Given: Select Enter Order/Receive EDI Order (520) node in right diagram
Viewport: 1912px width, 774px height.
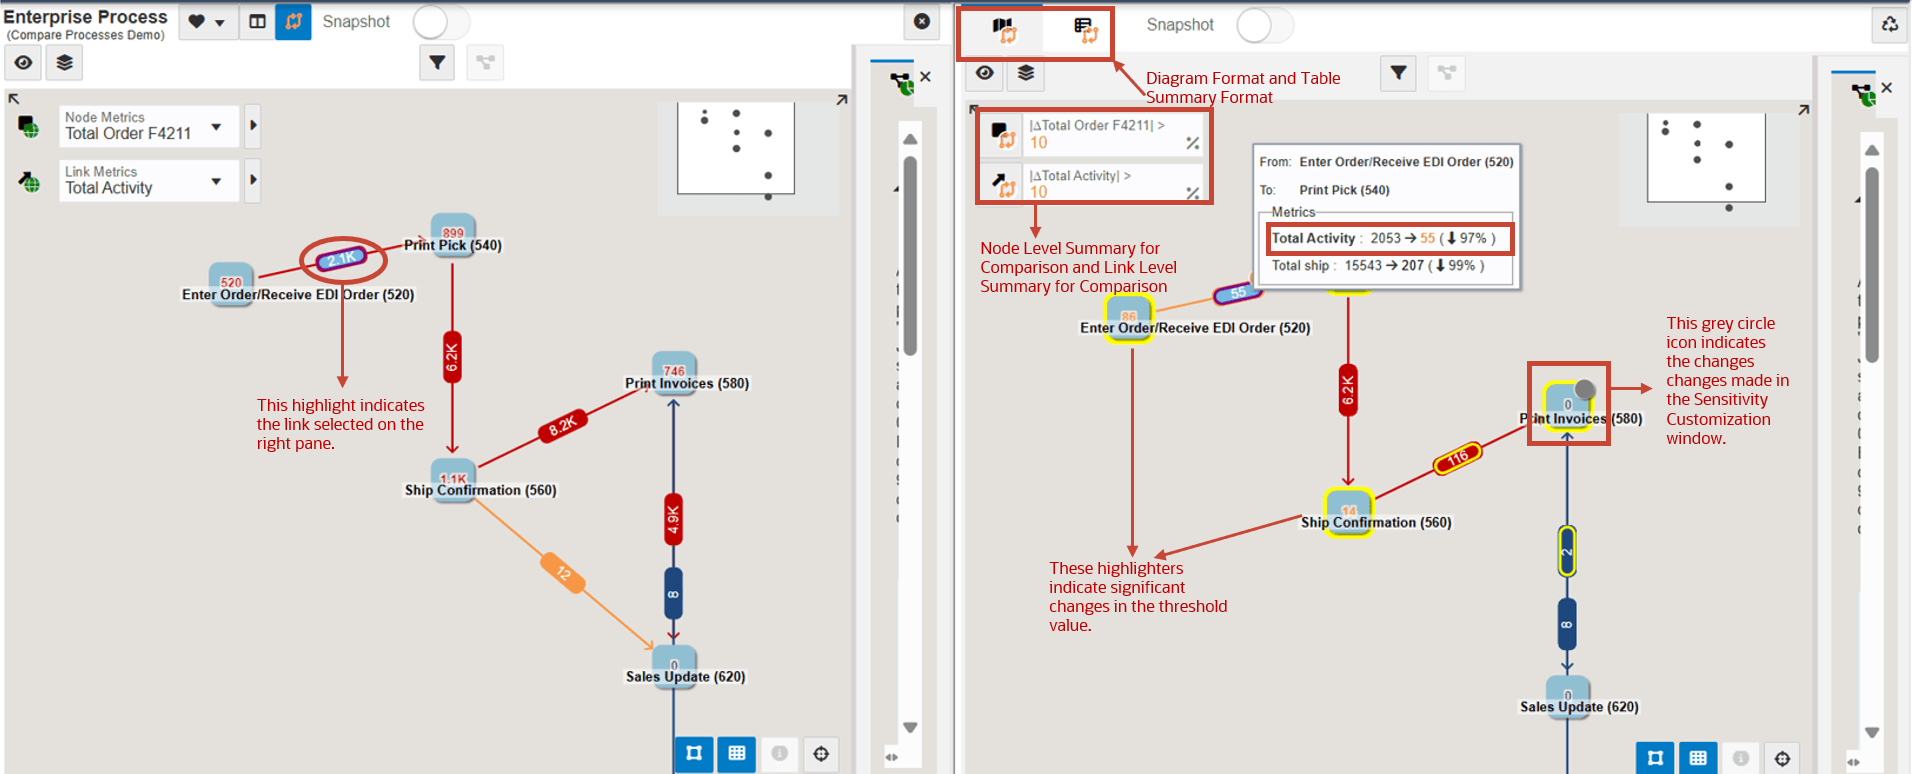Looking at the screenshot, I should tap(1129, 318).
